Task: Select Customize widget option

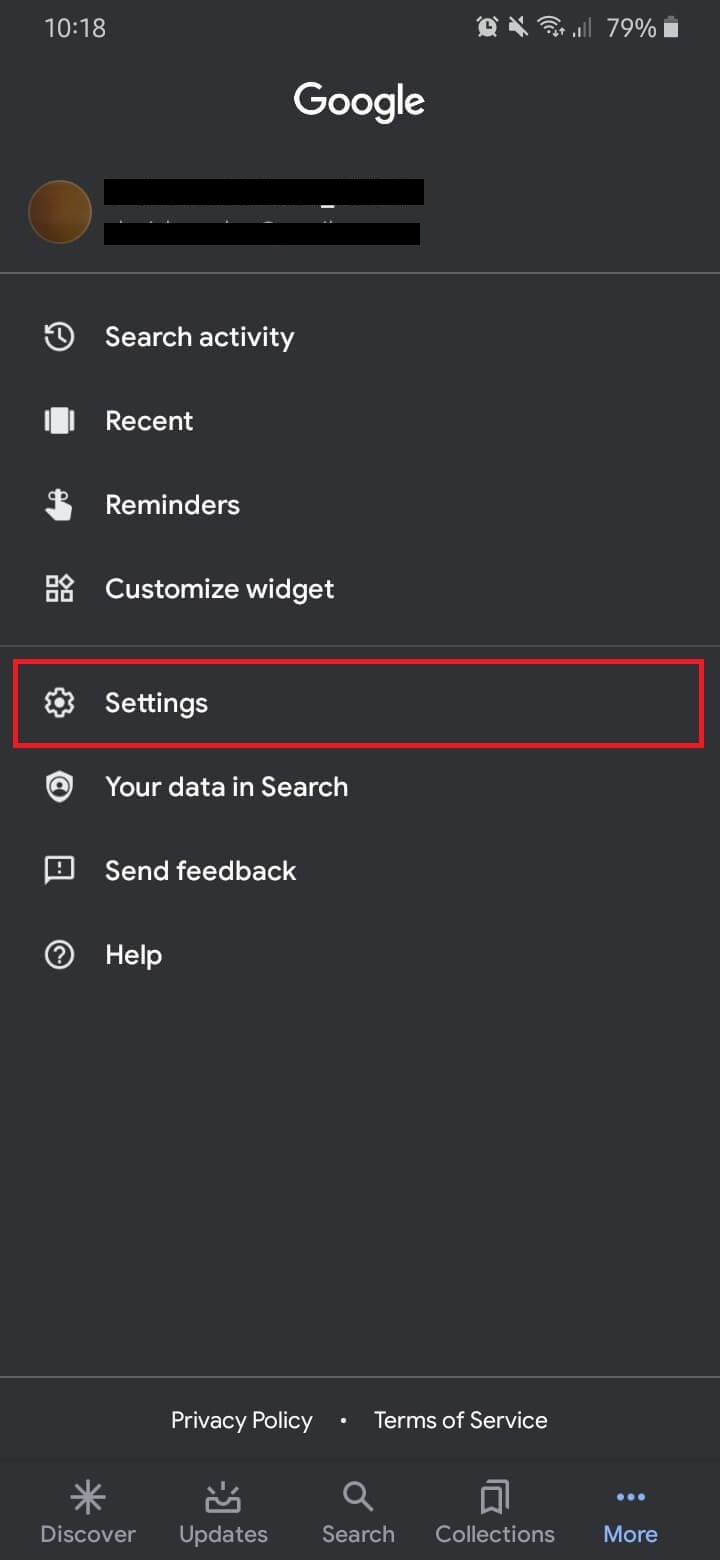Action: pyautogui.click(x=219, y=589)
